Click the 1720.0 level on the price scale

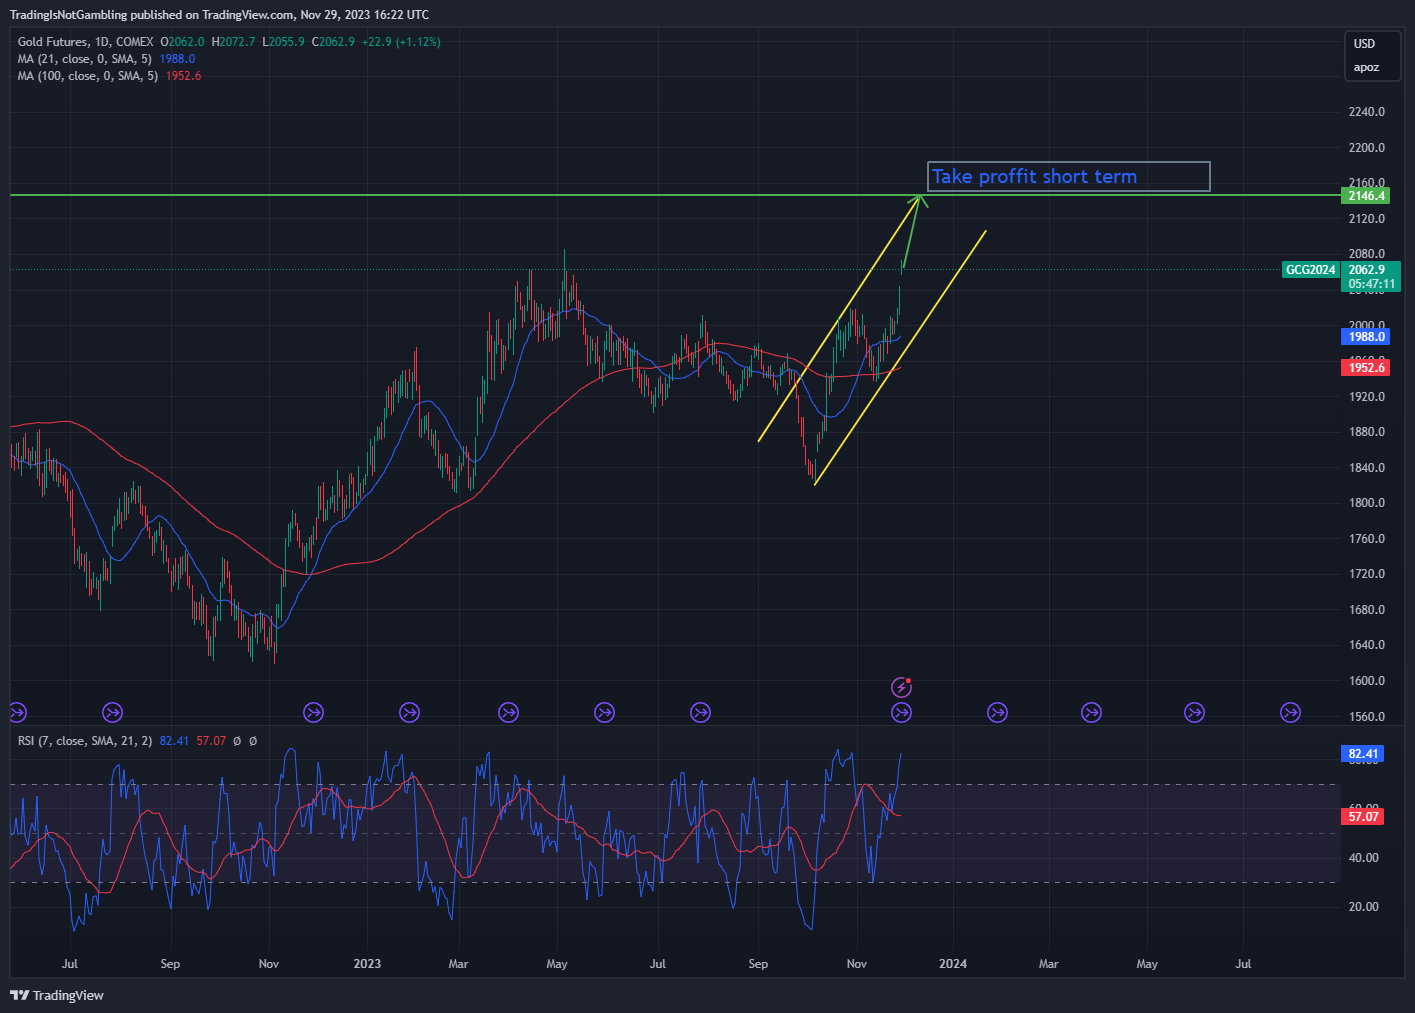pyautogui.click(x=1367, y=574)
